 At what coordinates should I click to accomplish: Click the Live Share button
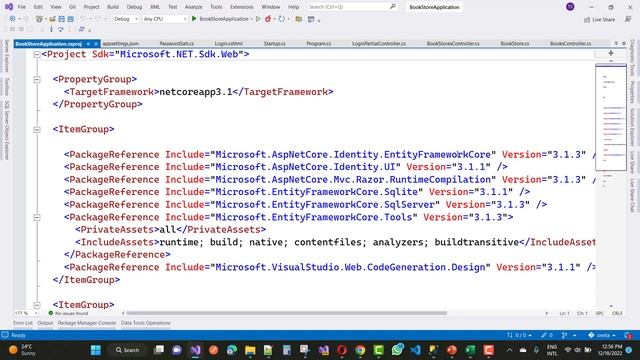[599, 19]
